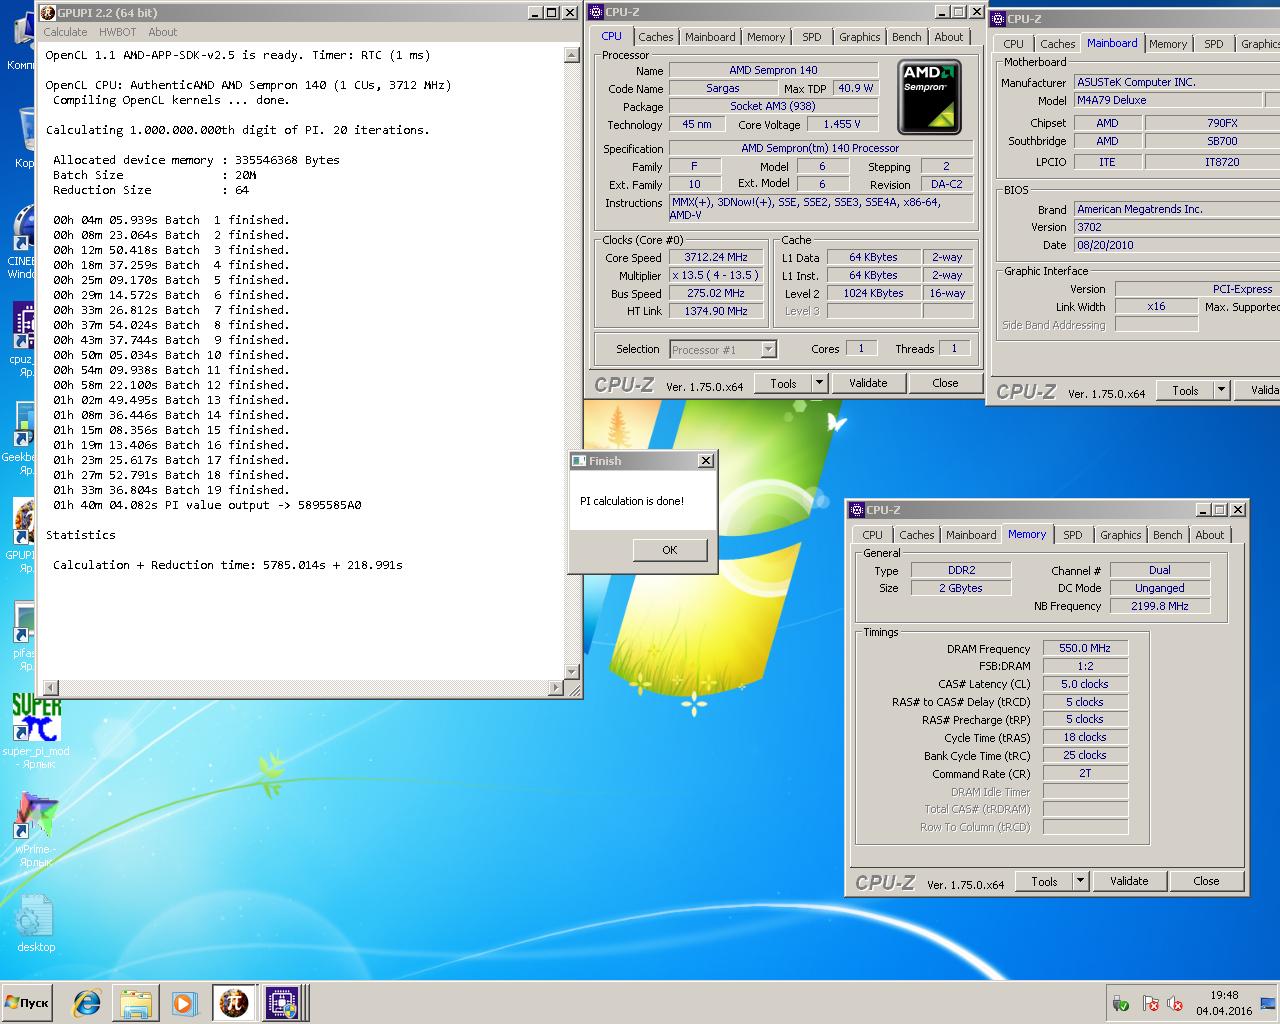Open the Calculate menu in GPUPI
This screenshot has width=1280, height=1024.
65,32
